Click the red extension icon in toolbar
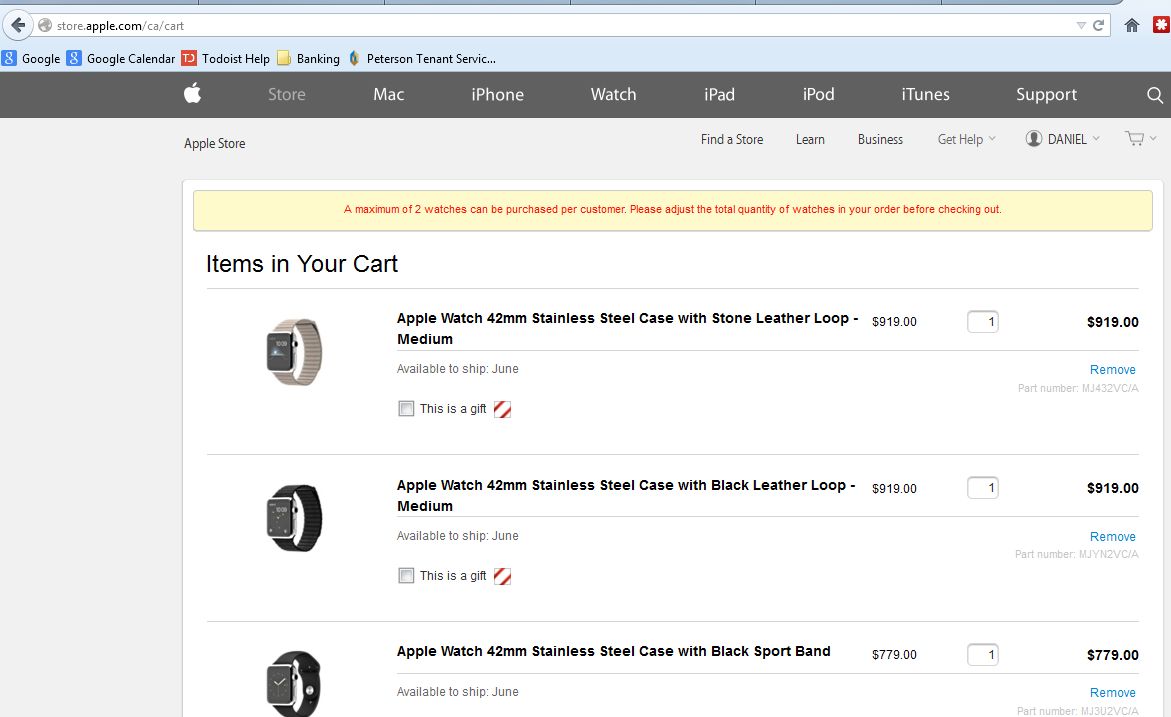The height and width of the screenshot is (717, 1171). (1161, 25)
